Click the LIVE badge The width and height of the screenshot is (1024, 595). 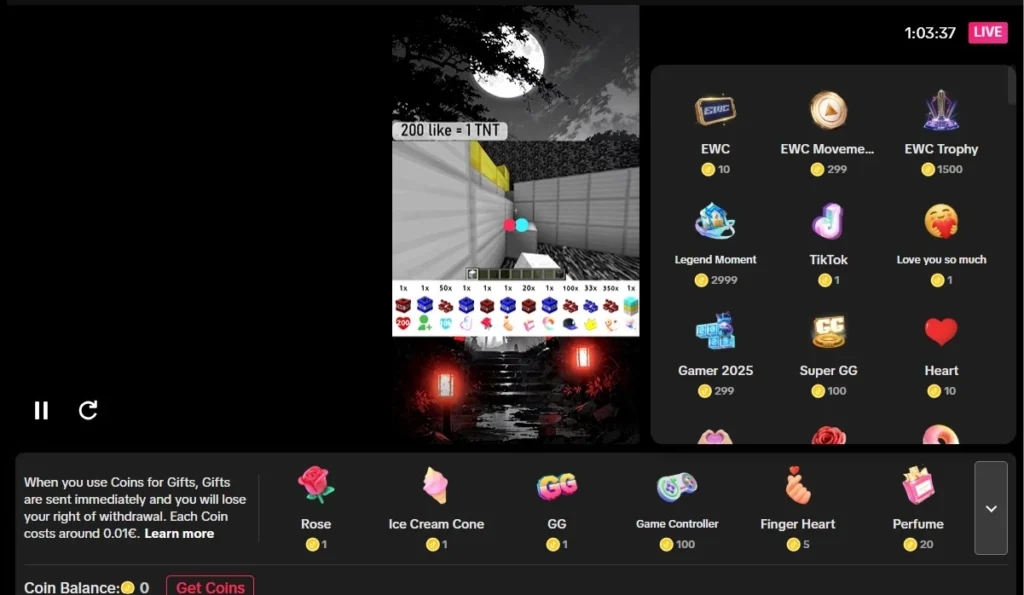pyautogui.click(x=987, y=32)
